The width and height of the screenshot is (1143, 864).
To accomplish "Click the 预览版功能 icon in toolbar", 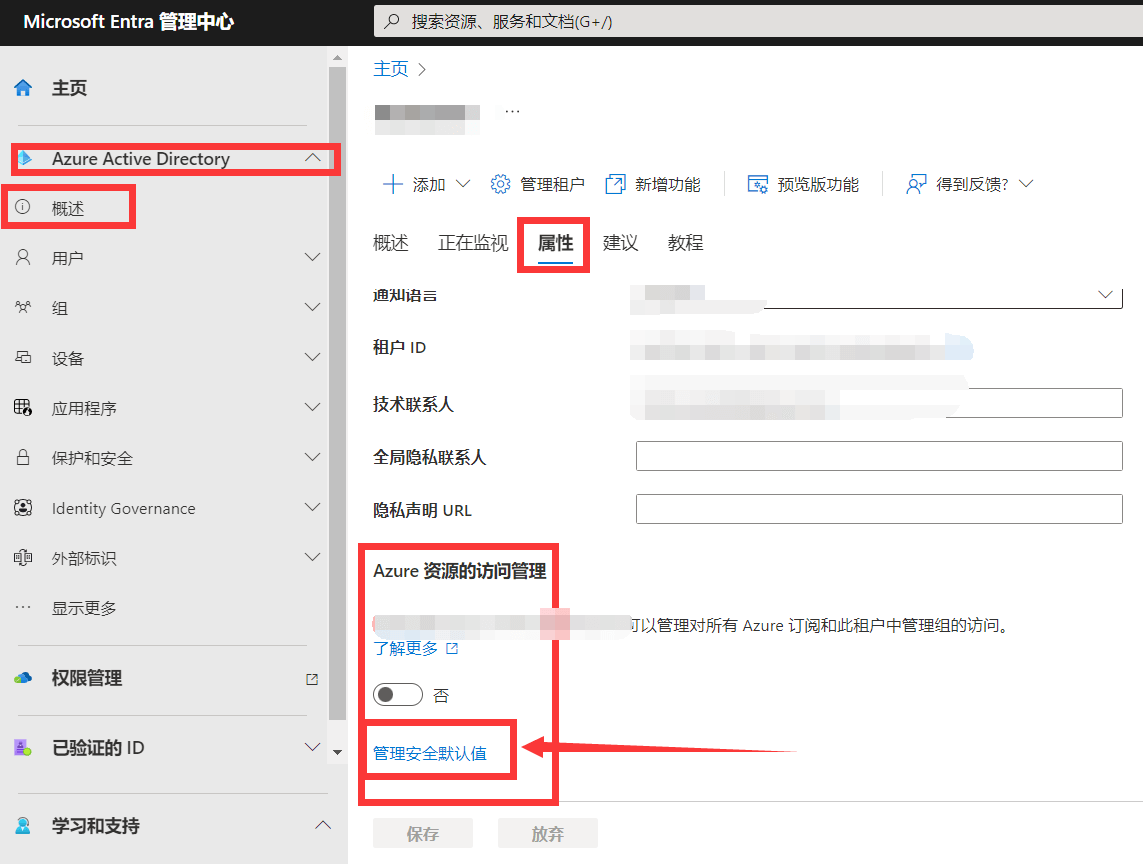I will [758, 184].
